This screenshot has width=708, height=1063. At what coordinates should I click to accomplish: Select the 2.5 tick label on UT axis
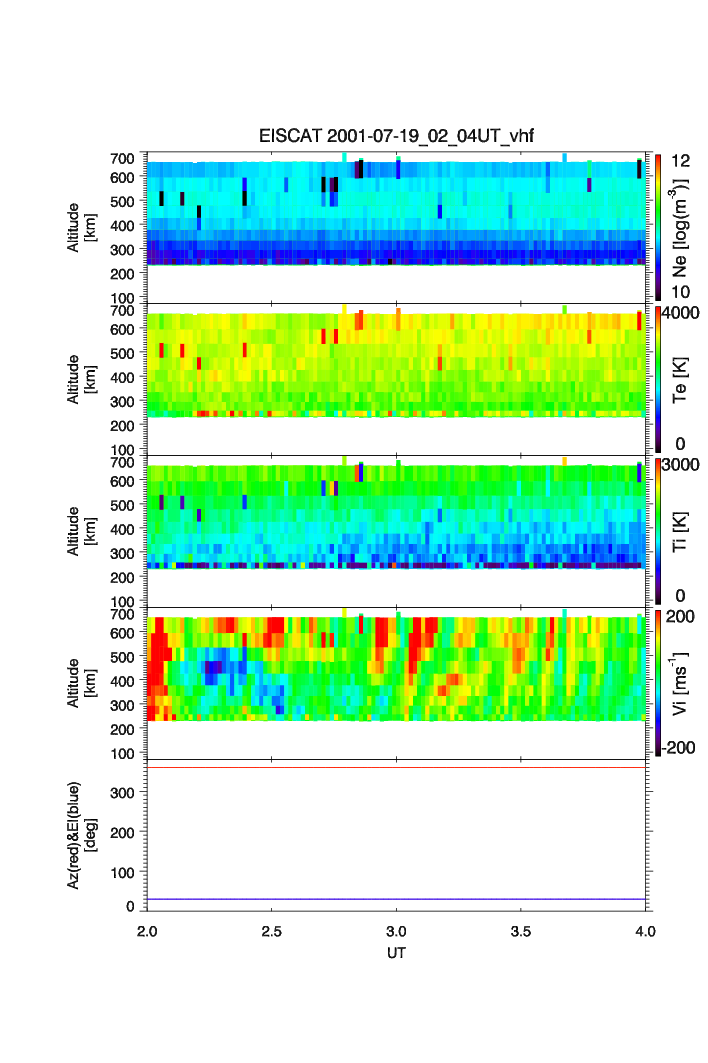coord(272,930)
